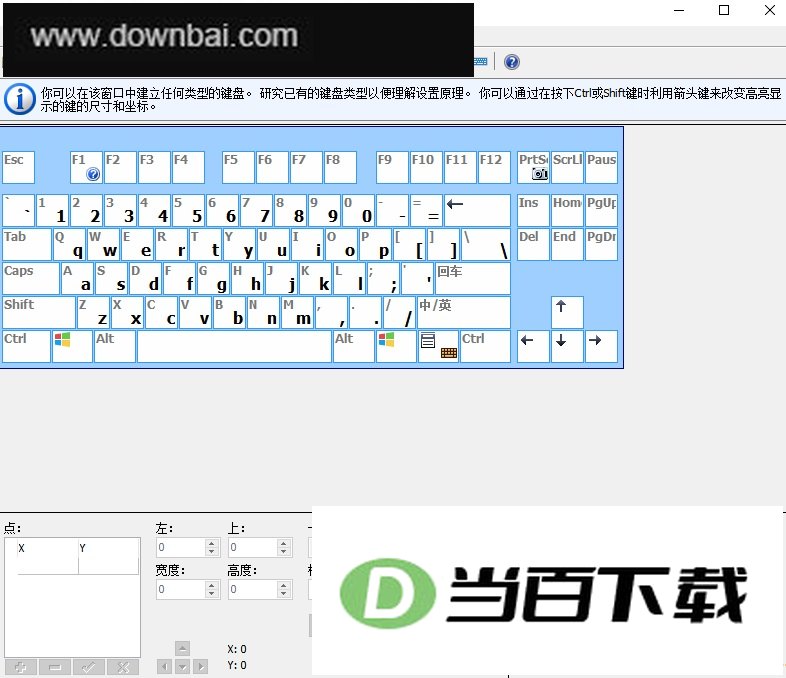Click the cancel X button under points list
This screenshot has height=678, width=786.
123,667
